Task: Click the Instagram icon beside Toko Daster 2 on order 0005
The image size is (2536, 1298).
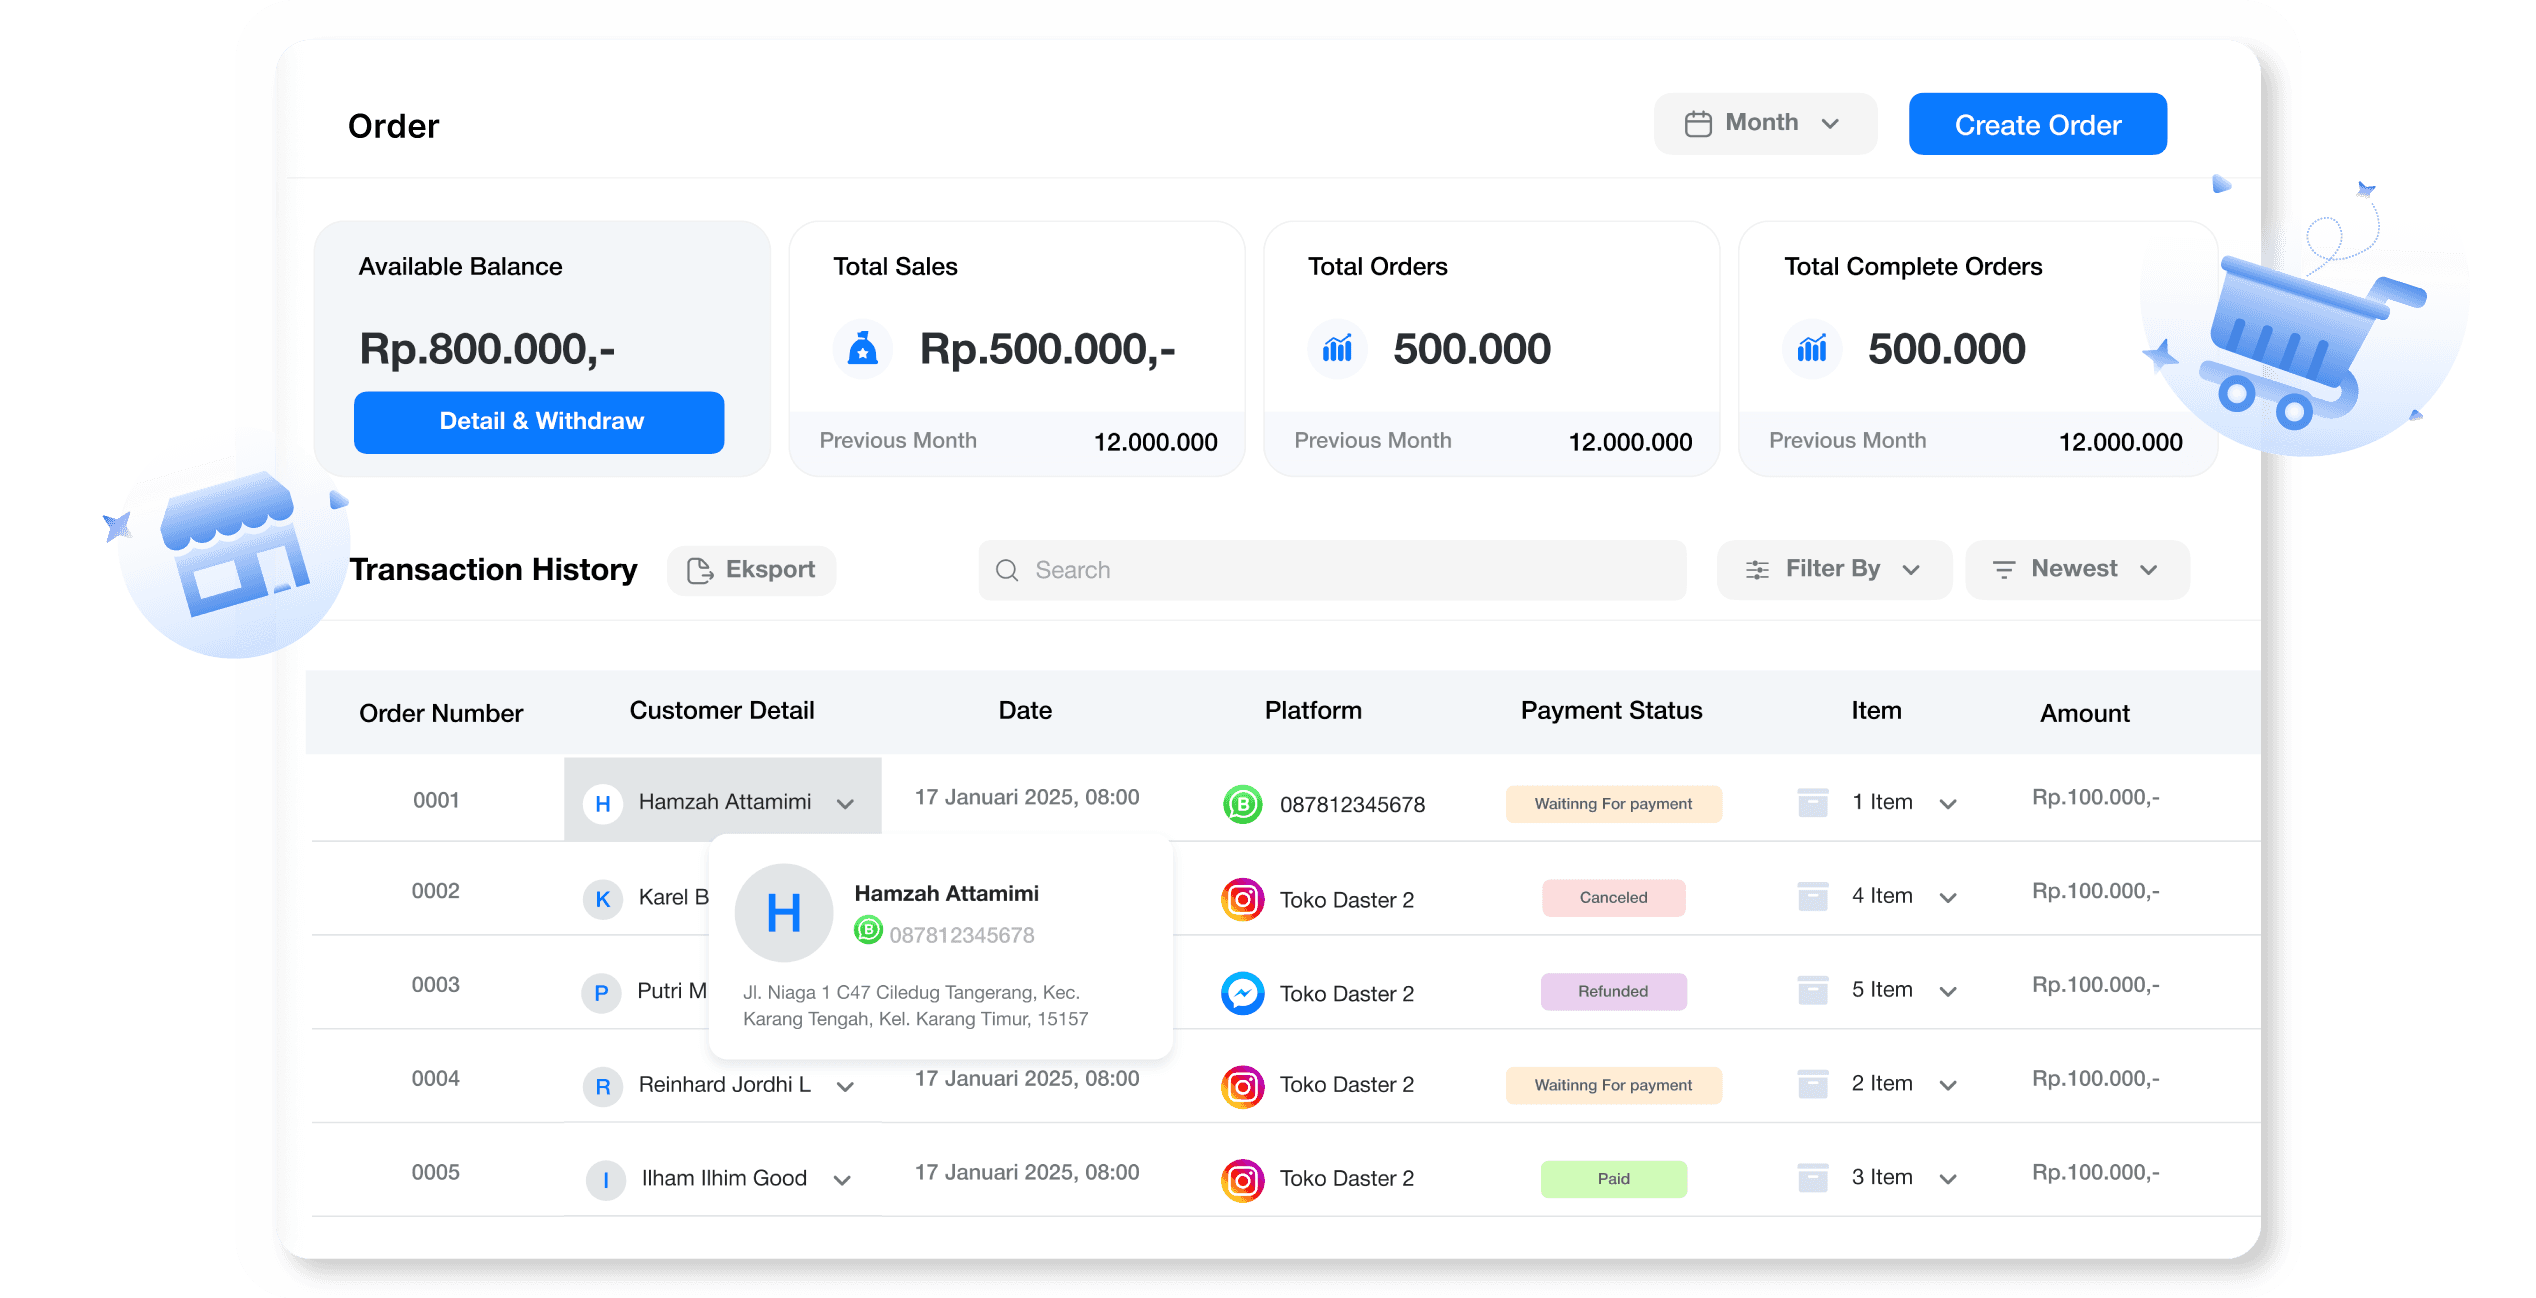Action: [1241, 1178]
